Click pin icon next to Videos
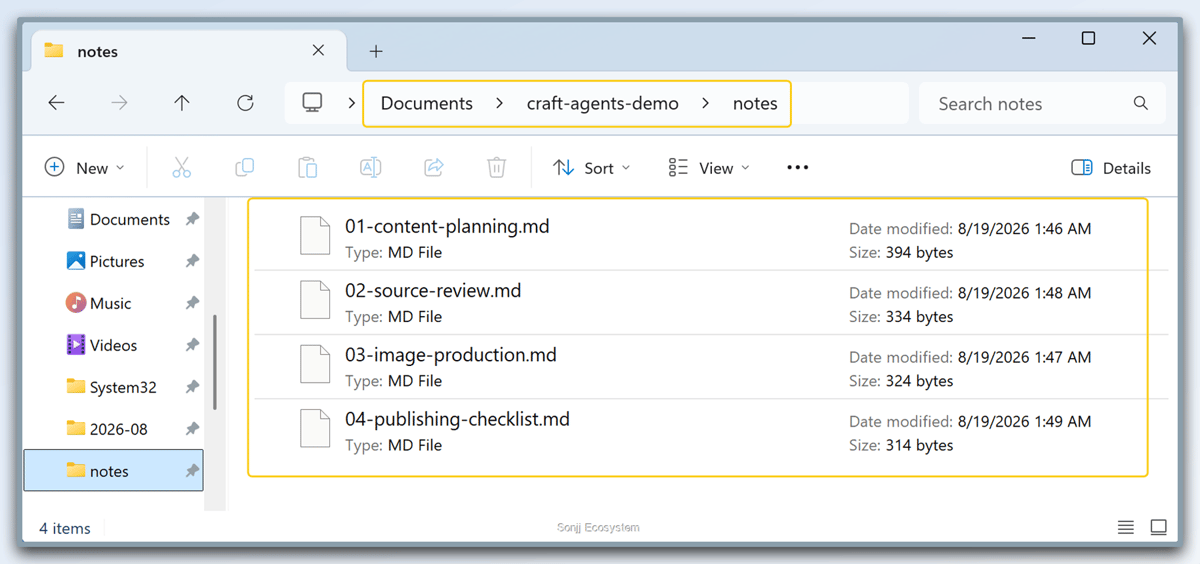Viewport: 1200px width, 564px height. coord(192,345)
